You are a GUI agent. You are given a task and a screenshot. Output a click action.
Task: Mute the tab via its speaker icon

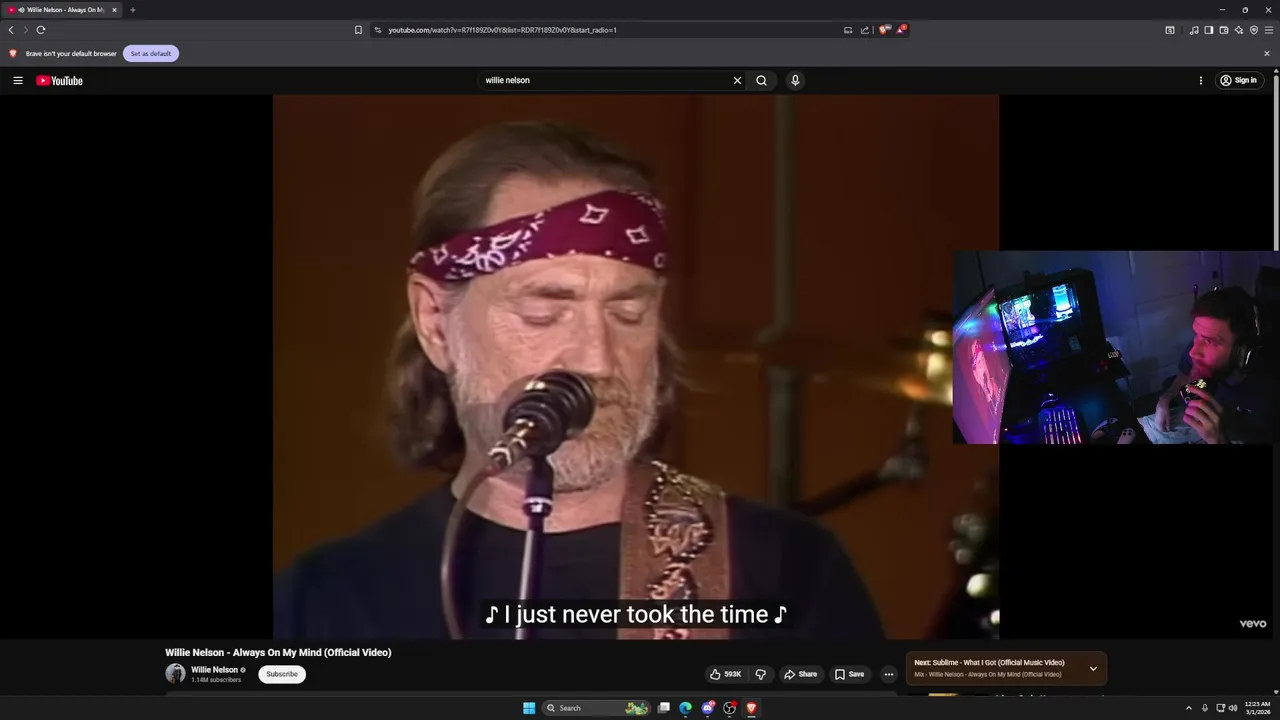(21, 10)
